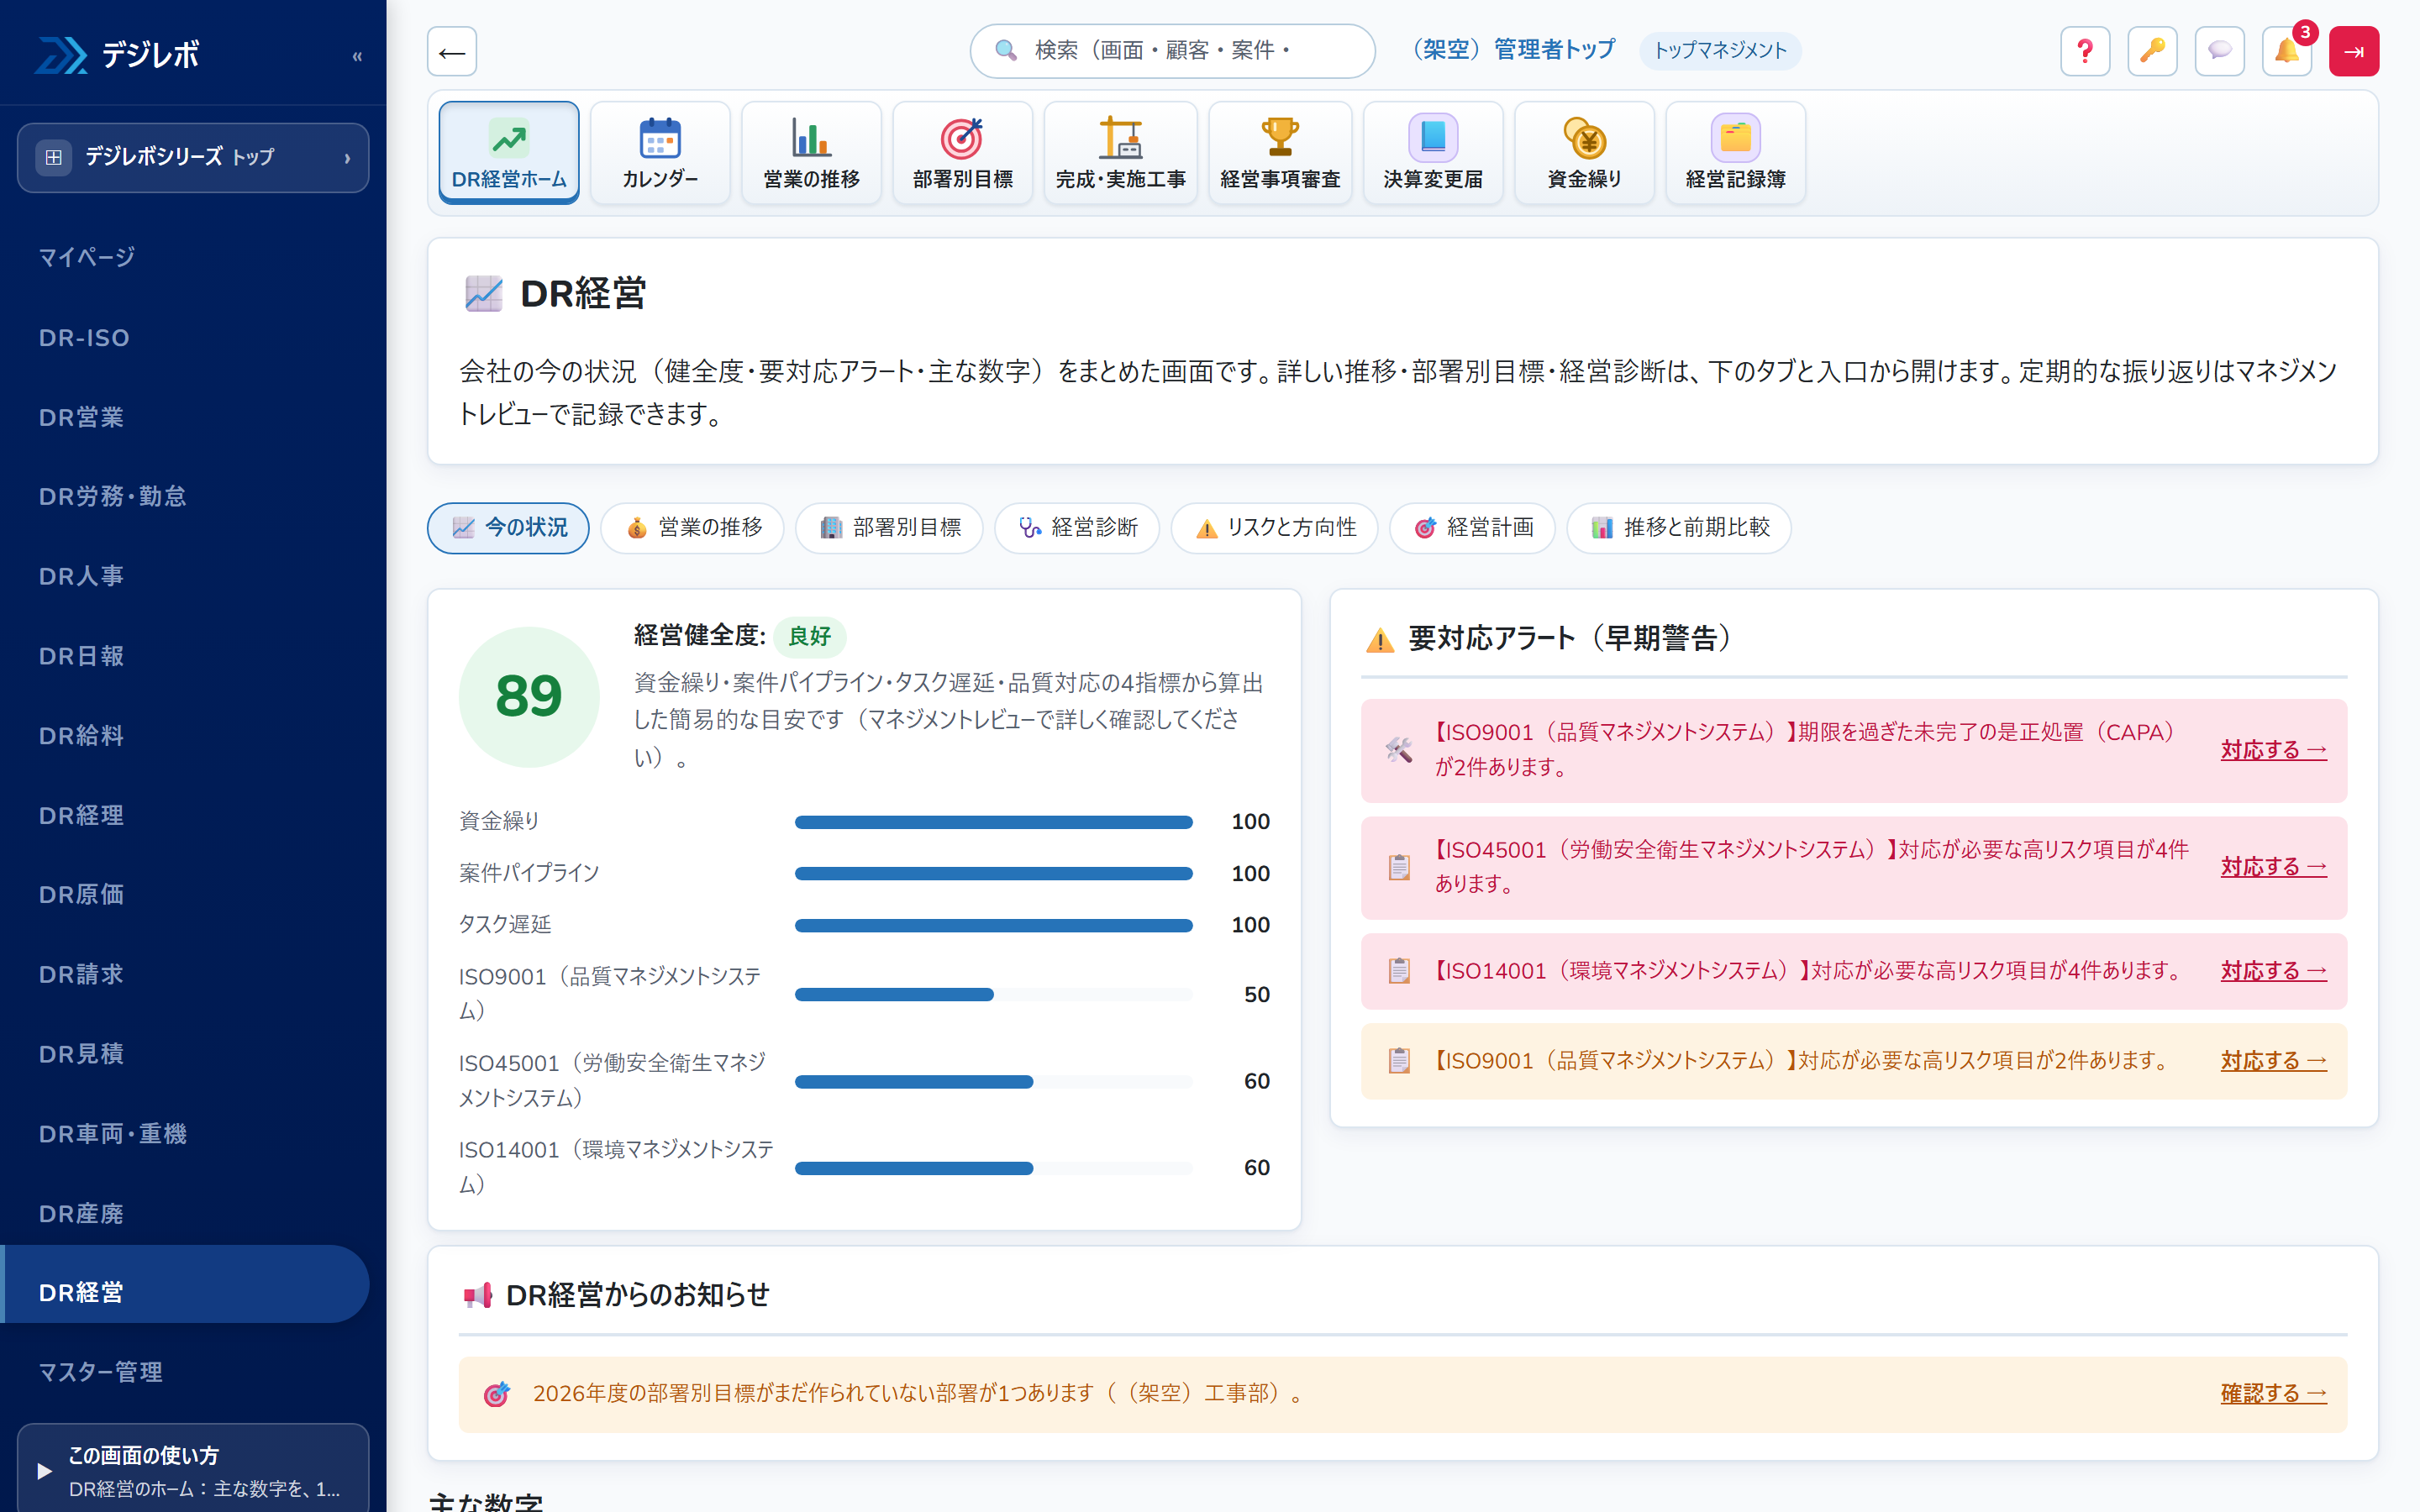
Task: Open the 決算変更届 book icon
Action: [x=1432, y=152]
